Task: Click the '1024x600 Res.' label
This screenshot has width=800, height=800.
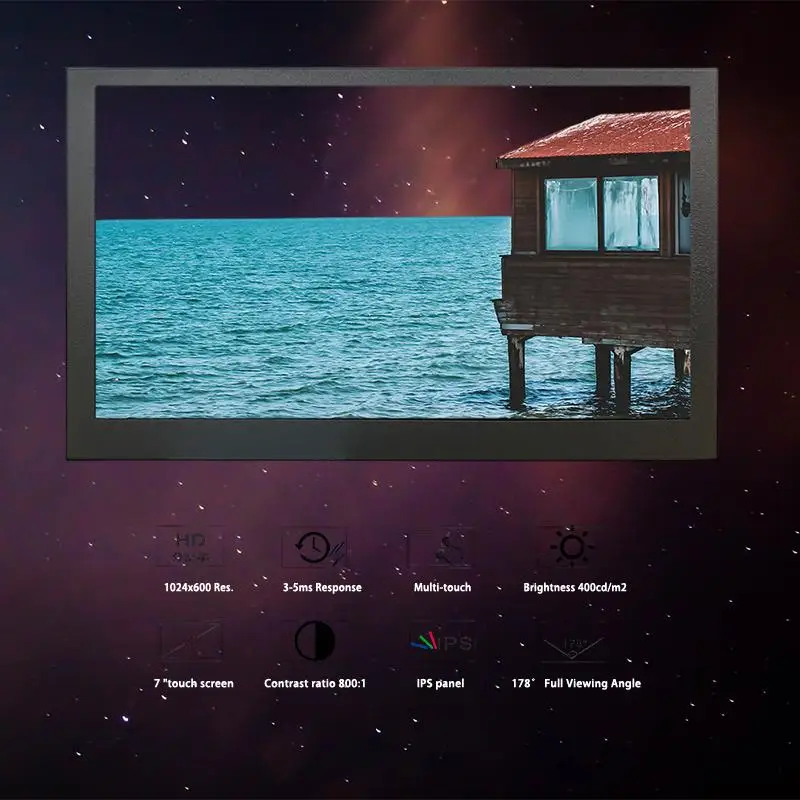Action: 198,587
